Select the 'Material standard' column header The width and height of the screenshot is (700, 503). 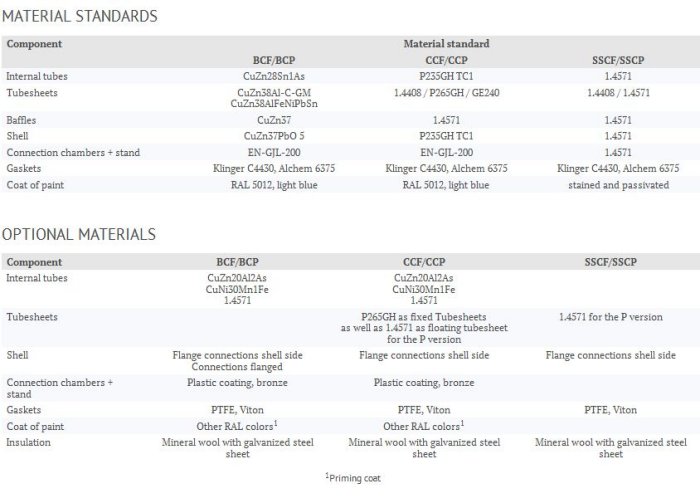445,44
